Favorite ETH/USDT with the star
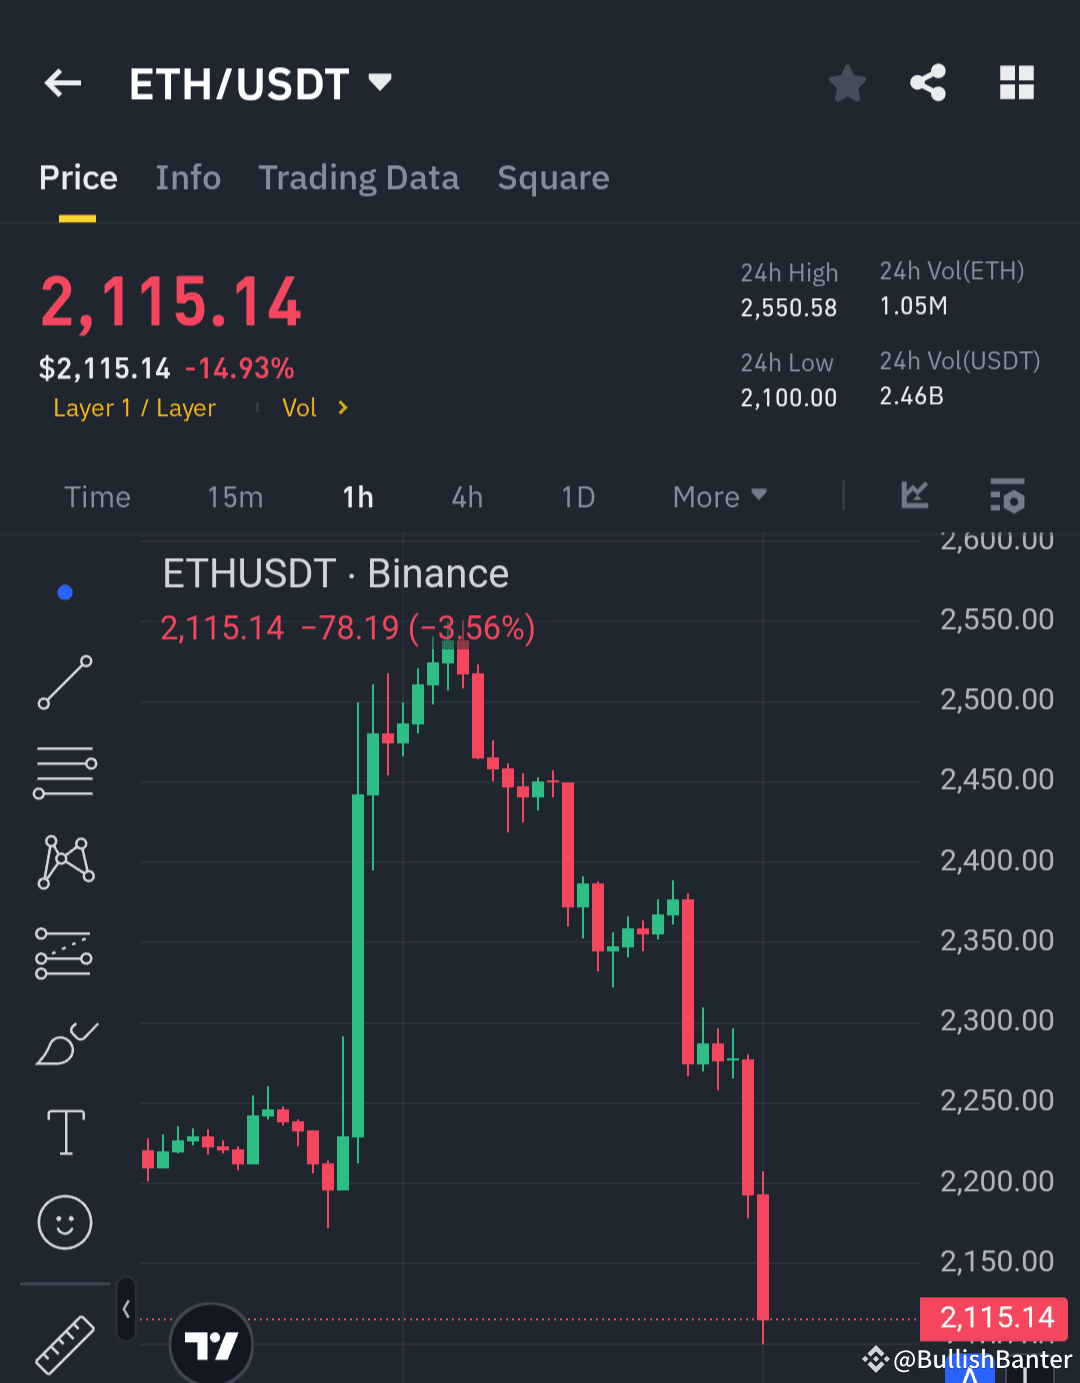The image size is (1080, 1383). coord(847,84)
